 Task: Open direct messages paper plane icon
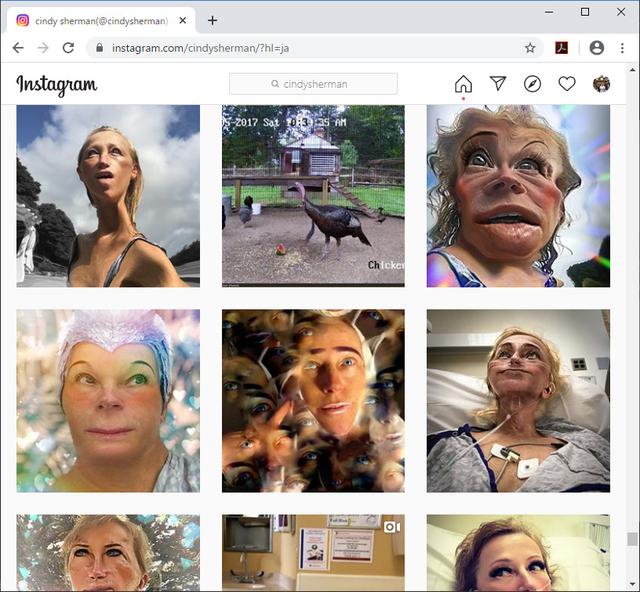[x=498, y=84]
